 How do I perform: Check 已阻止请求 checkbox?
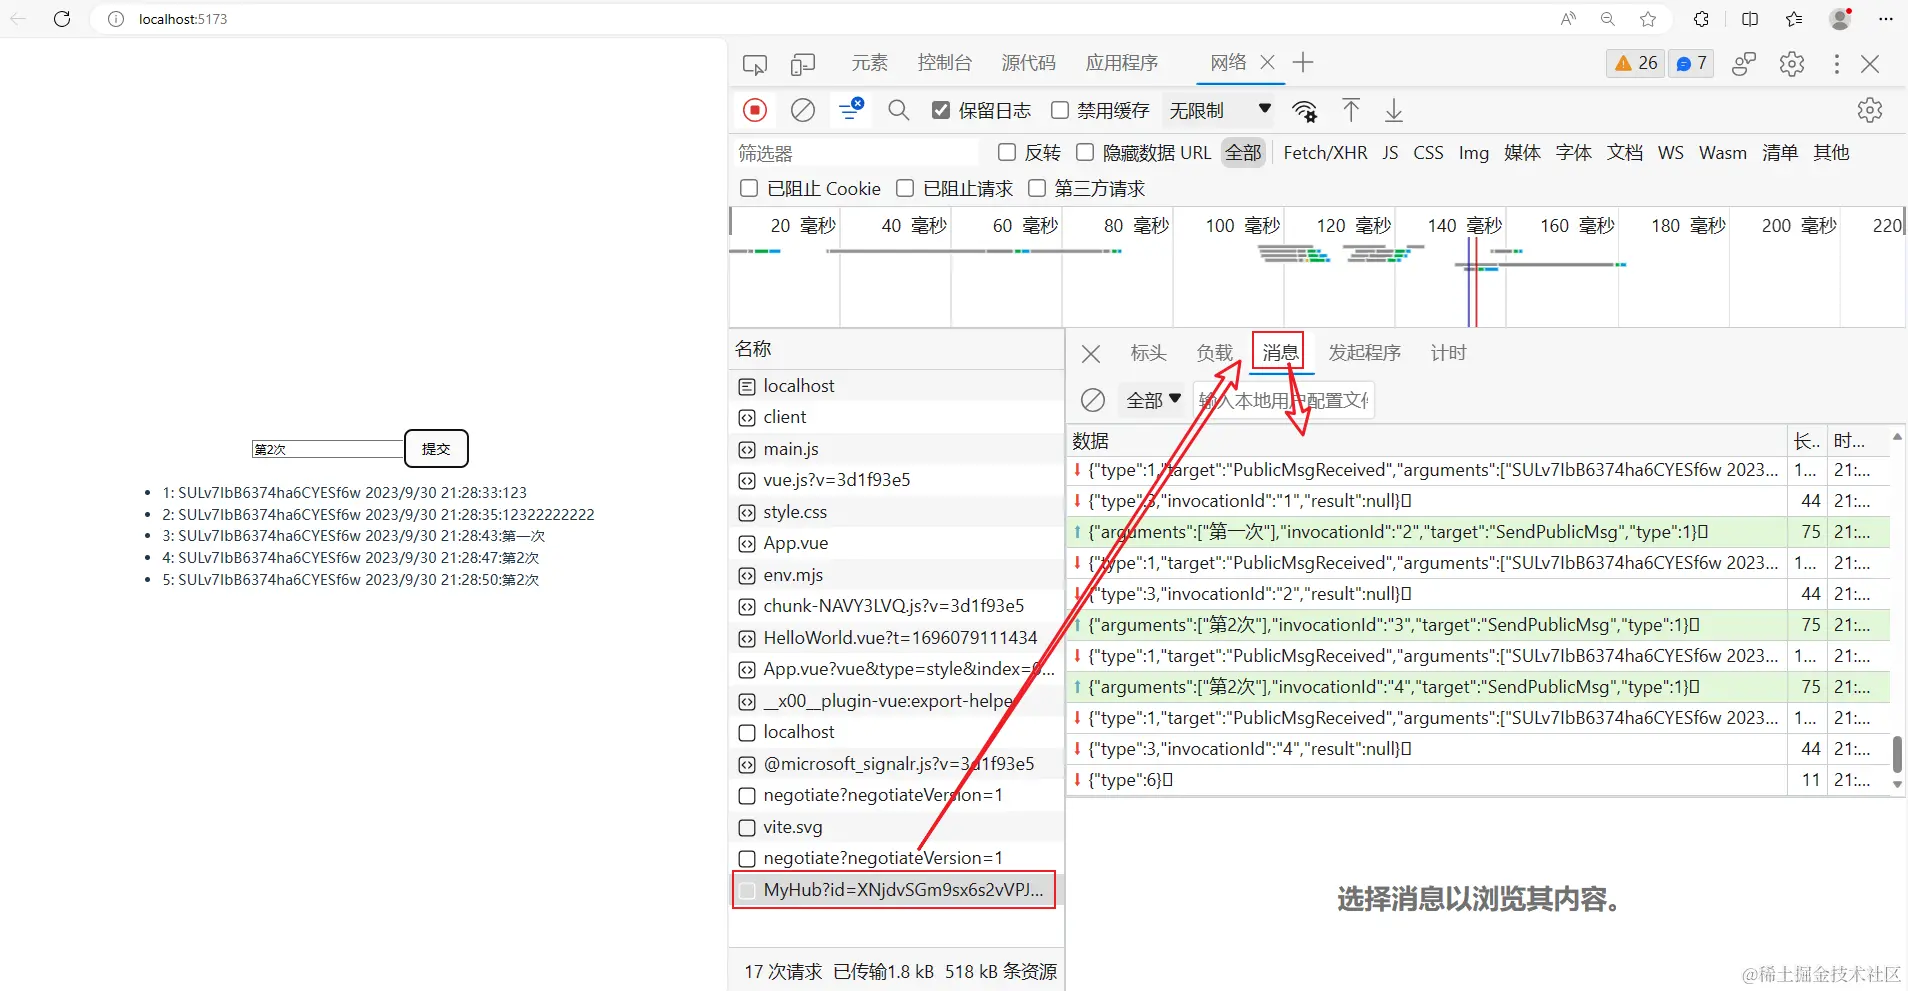pos(905,188)
